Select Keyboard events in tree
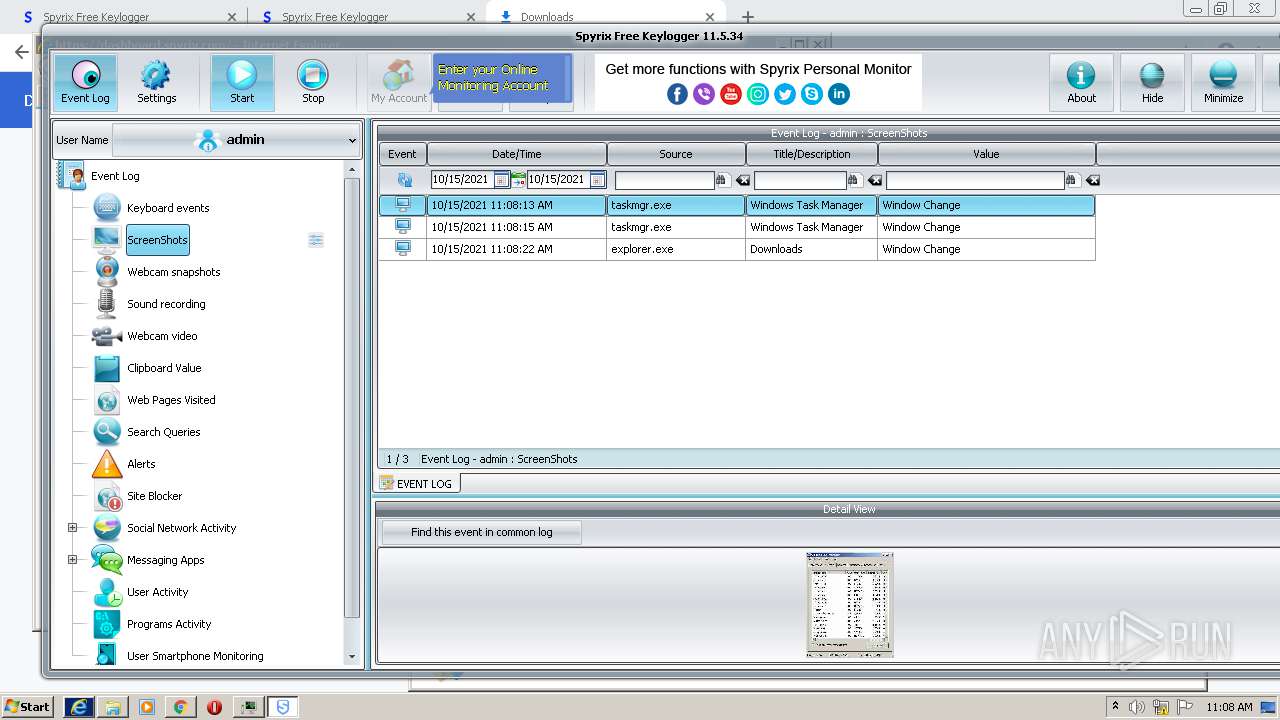Viewport: 1280px width, 720px height. 168,208
